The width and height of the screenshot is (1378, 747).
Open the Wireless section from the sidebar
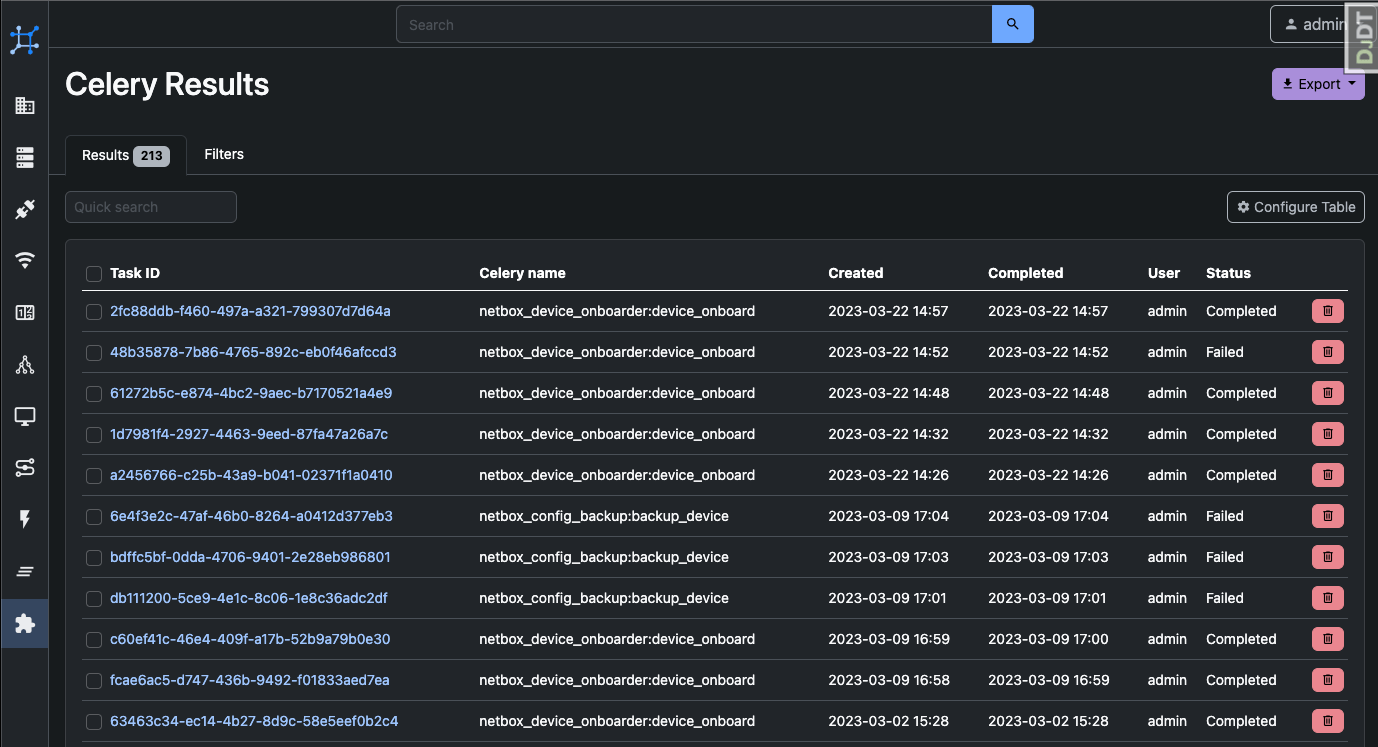coord(25,260)
